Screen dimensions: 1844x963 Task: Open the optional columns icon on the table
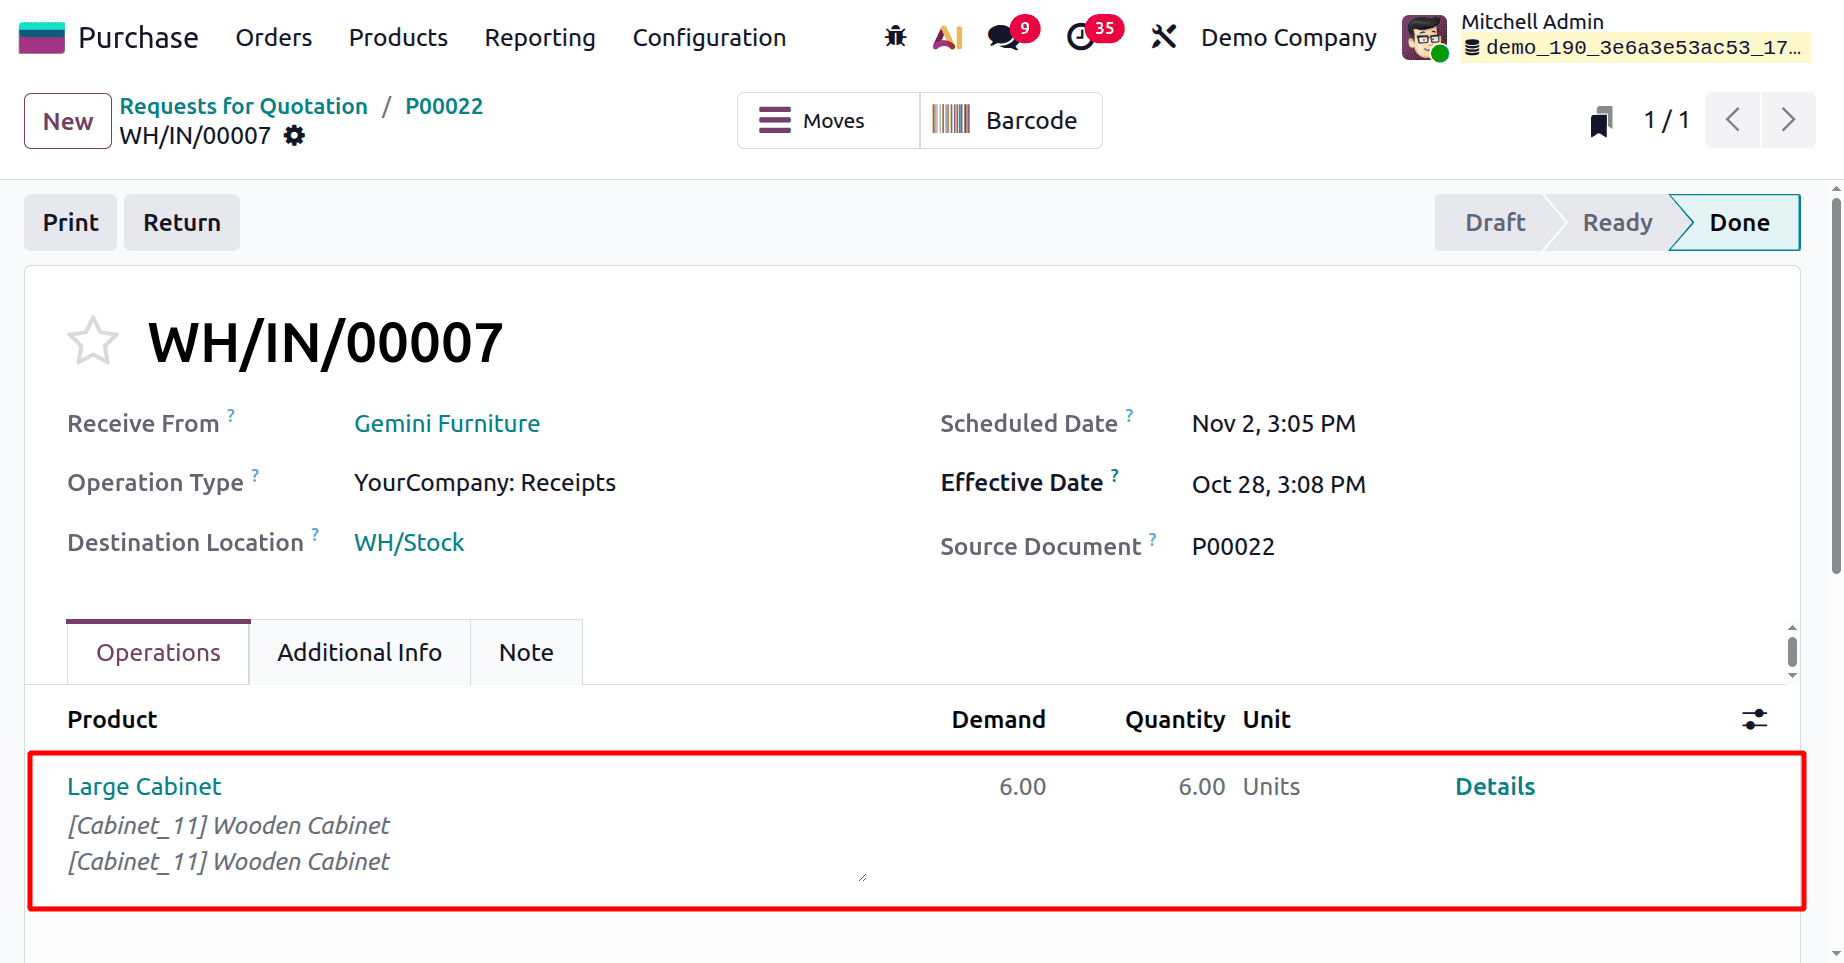[1756, 719]
